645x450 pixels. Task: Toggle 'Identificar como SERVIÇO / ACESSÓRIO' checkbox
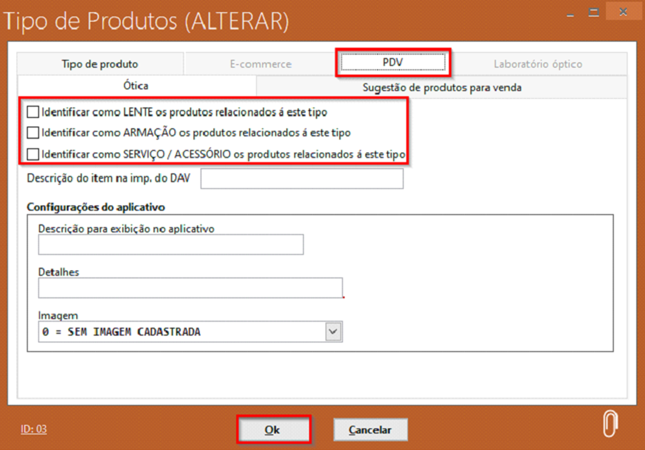34,155
